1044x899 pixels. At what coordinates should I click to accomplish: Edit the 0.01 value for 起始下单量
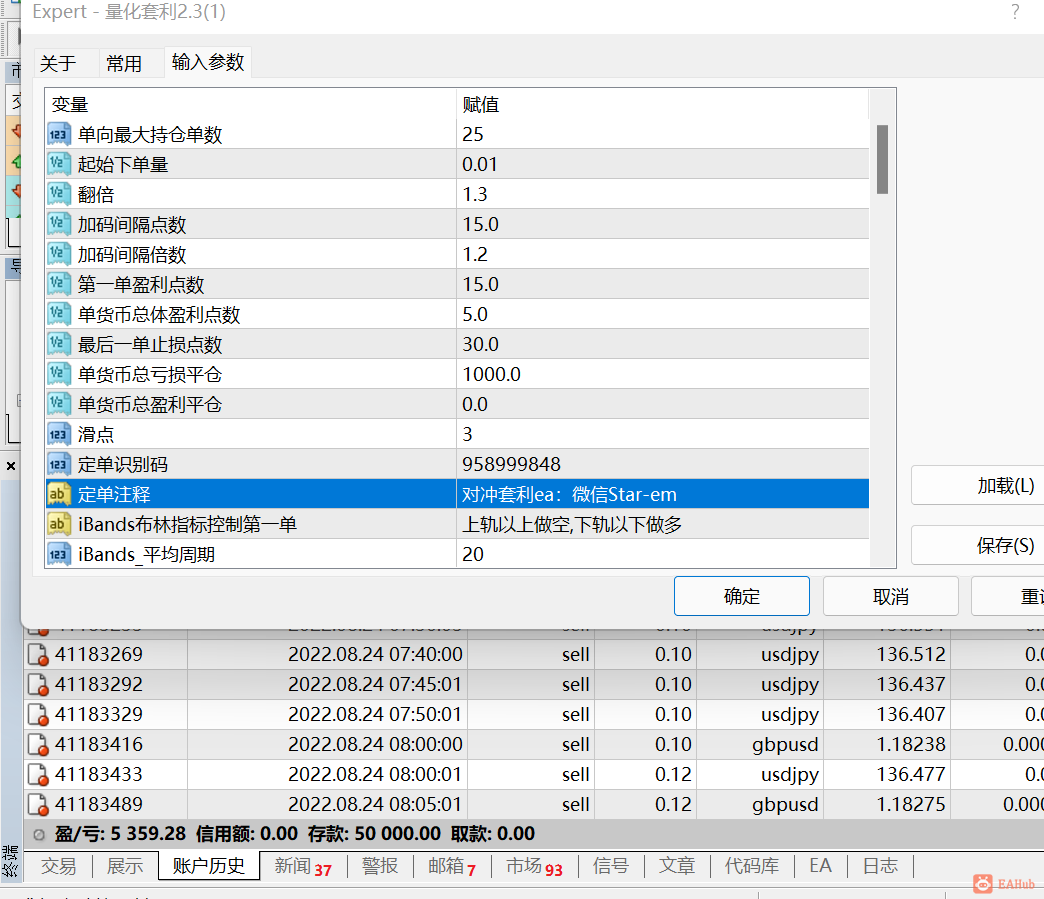coord(662,164)
